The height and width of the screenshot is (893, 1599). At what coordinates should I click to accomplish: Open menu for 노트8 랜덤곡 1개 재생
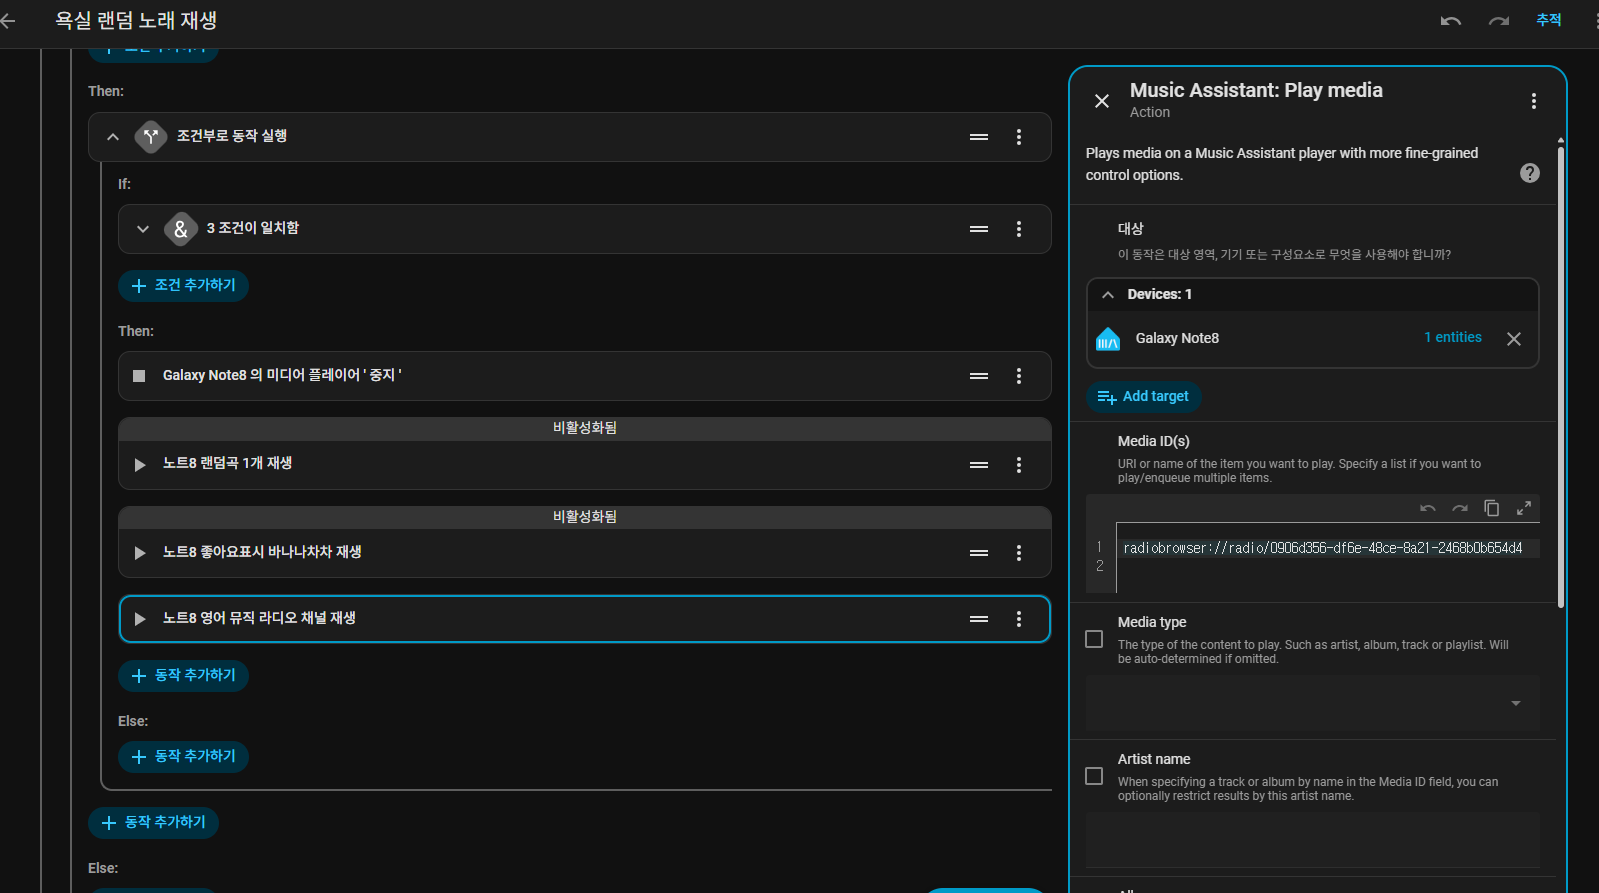[1019, 465]
